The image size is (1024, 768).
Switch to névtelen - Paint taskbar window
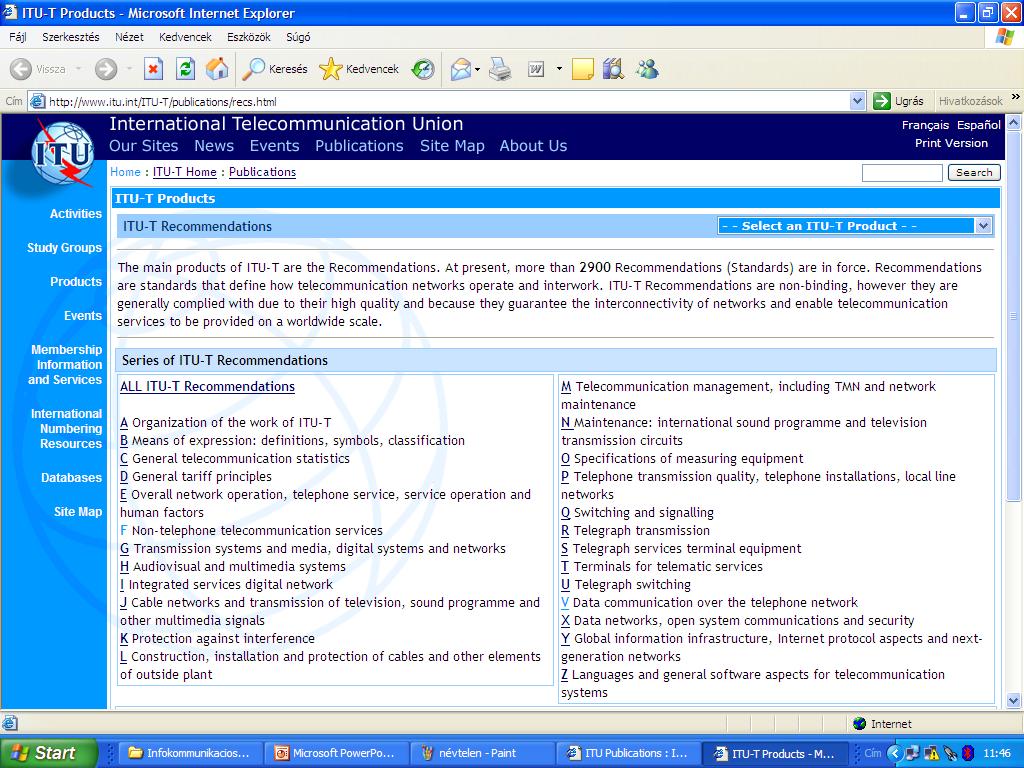click(482, 753)
